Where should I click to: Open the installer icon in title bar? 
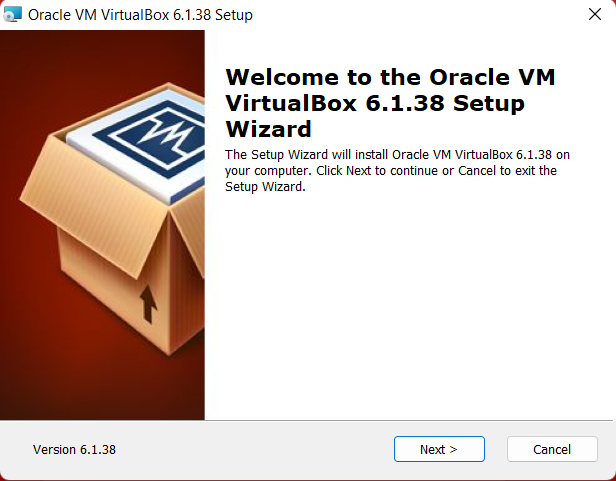click(13, 15)
